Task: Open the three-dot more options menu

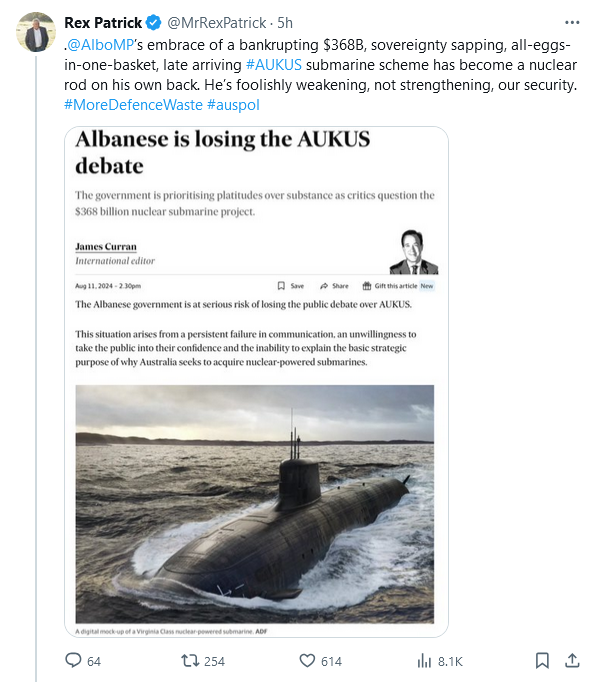Action: (572, 23)
